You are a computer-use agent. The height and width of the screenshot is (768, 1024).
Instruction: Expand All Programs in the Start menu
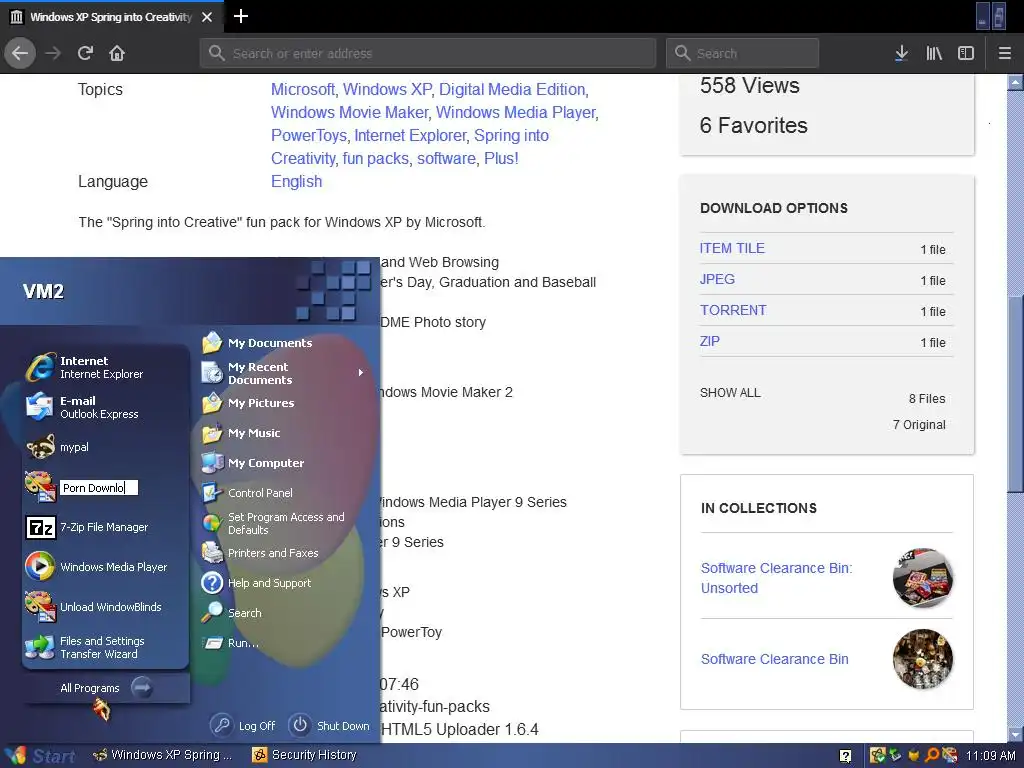pos(106,688)
